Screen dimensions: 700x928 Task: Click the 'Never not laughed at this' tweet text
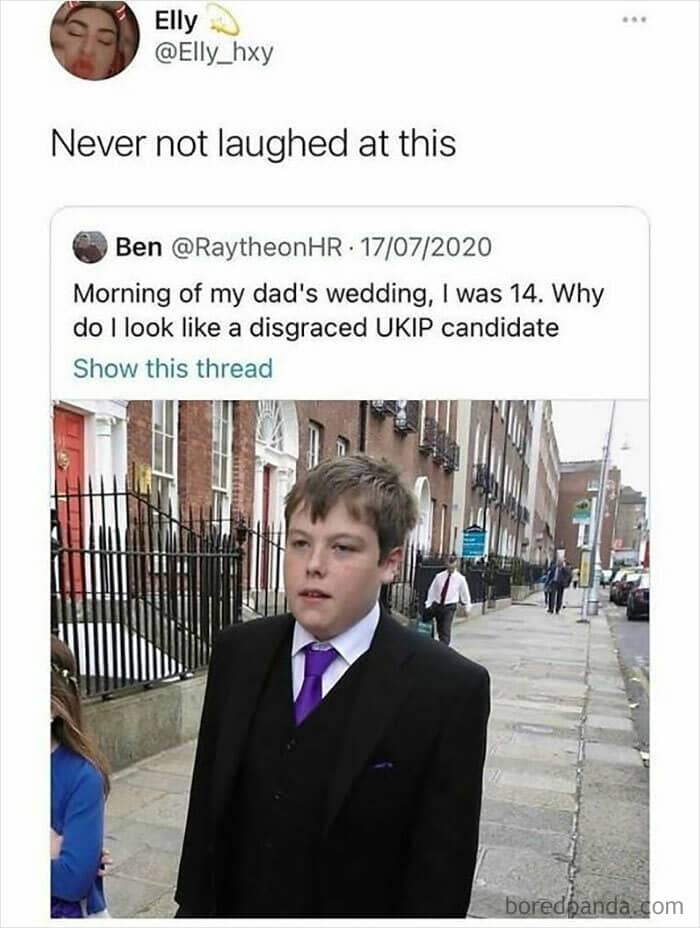[x=253, y=144]
